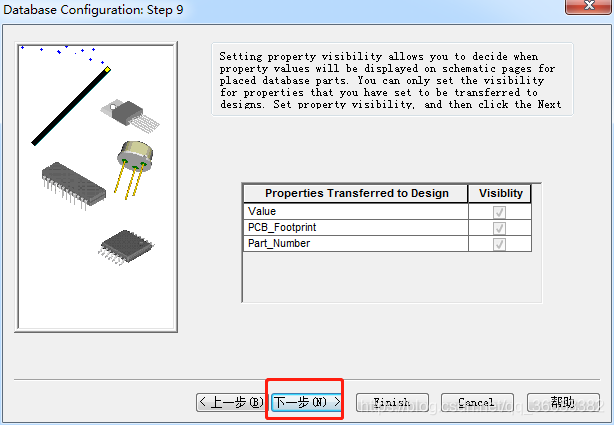The width and height of the screenshot is (614, 425).
Task: Click the property visibility description text
Action: 390,81
